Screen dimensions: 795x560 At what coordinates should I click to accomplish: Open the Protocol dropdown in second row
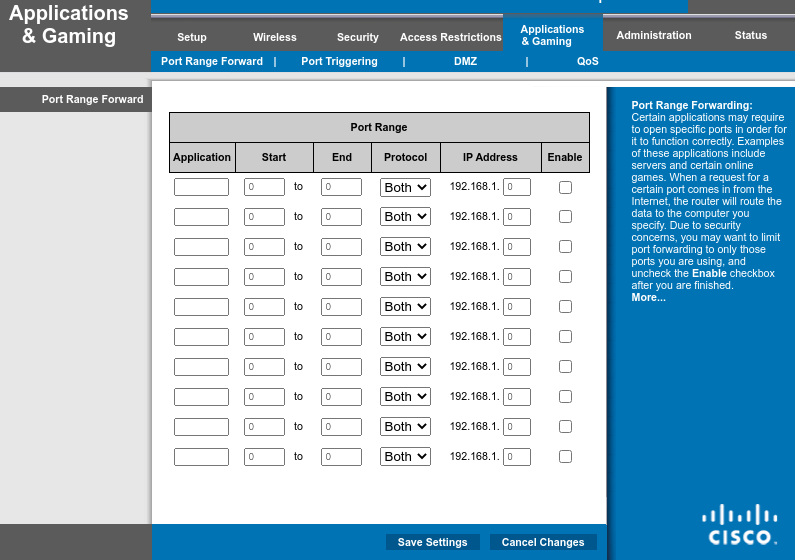pyautogui.click(x=405, y=216)
